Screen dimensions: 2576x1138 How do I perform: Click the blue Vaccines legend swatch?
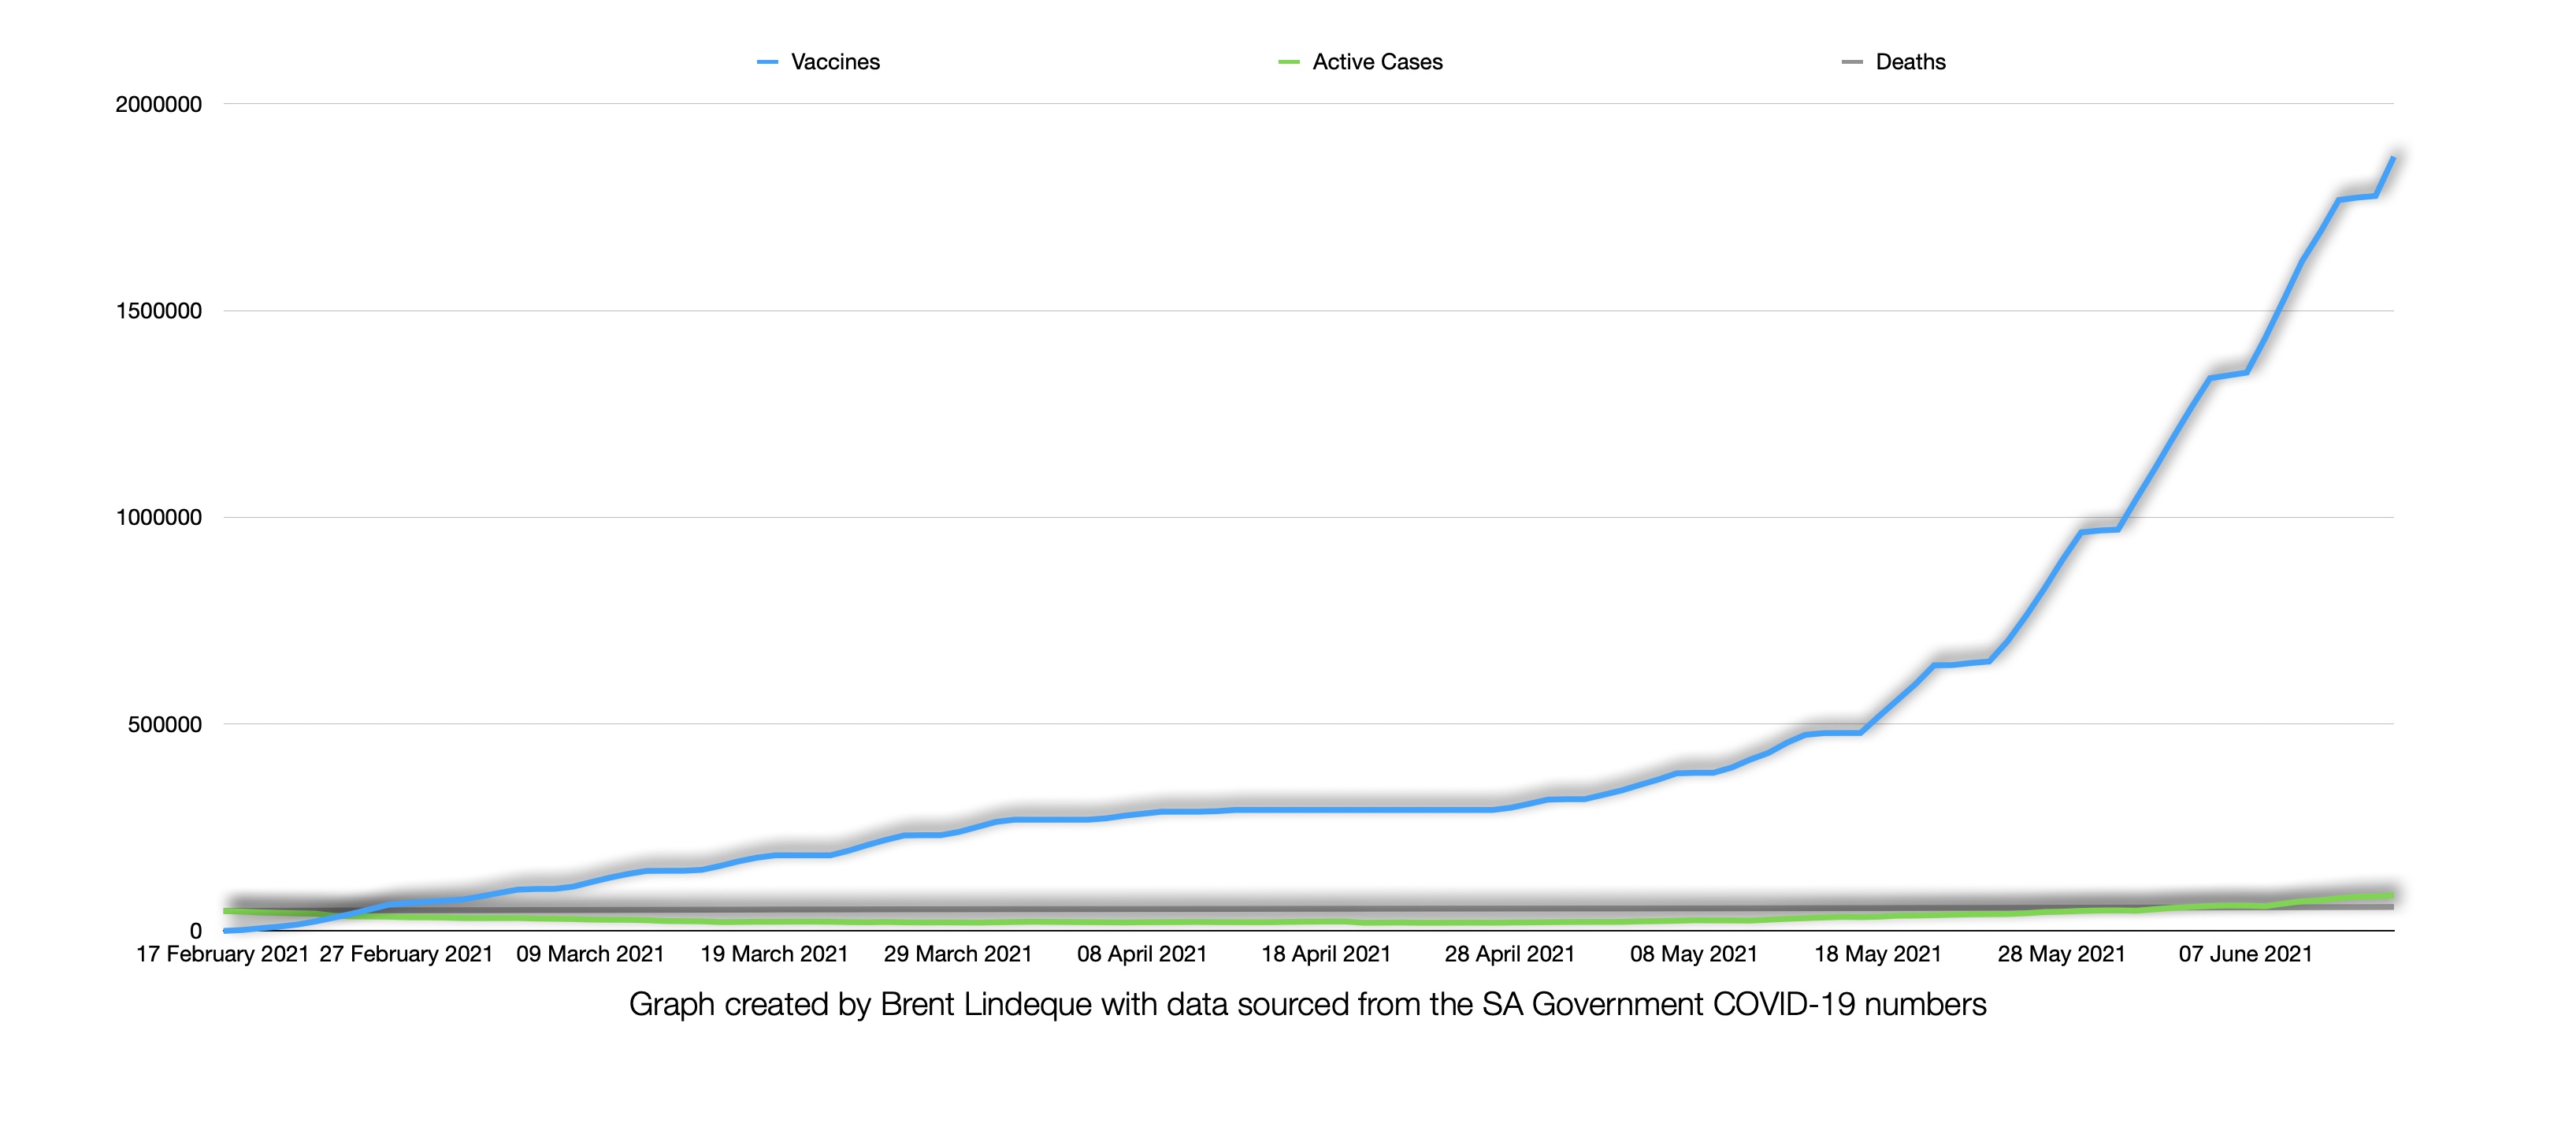coord(767,62)
